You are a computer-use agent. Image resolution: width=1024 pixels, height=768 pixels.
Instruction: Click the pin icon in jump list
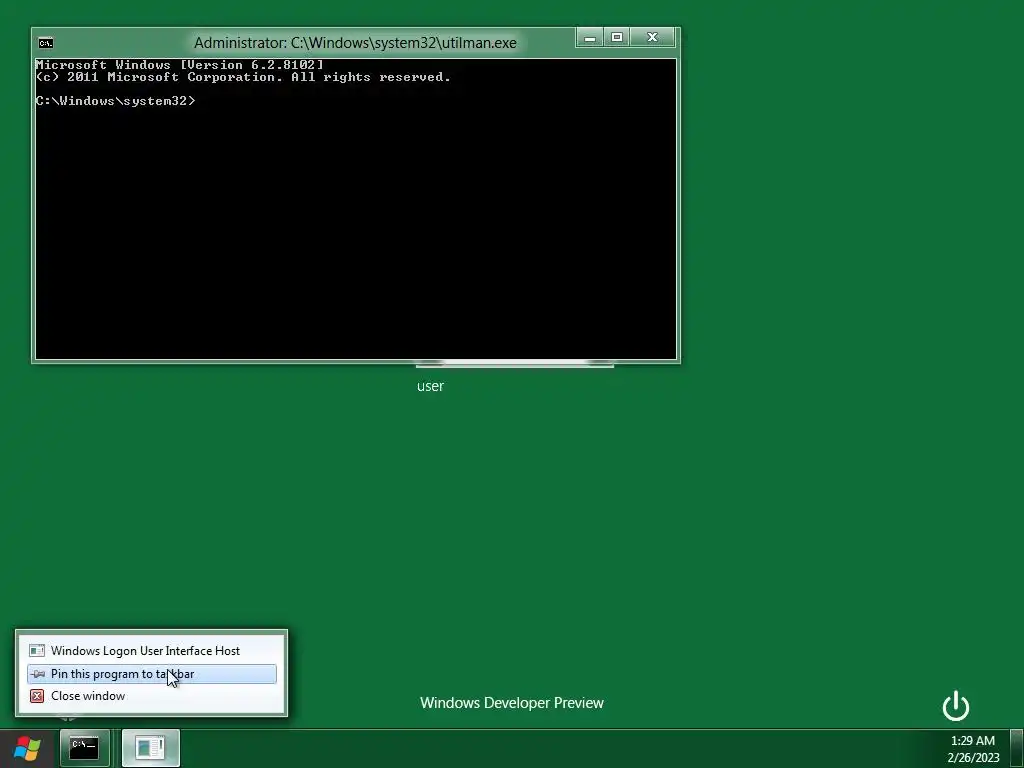tap(38, 674)
